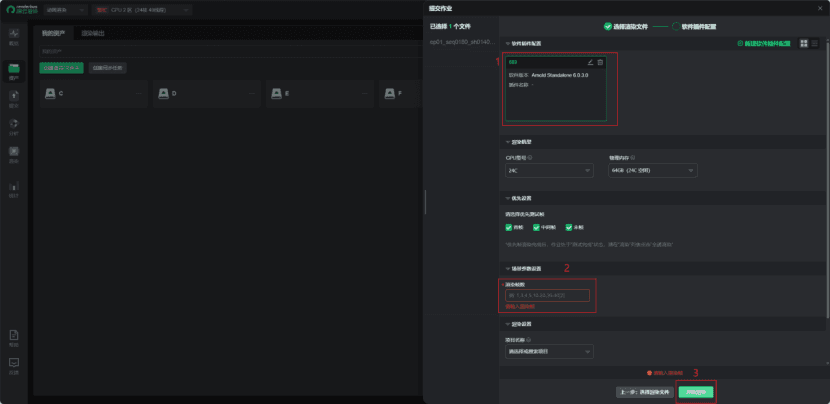Open the 24C CPU model dropdown

549,170
